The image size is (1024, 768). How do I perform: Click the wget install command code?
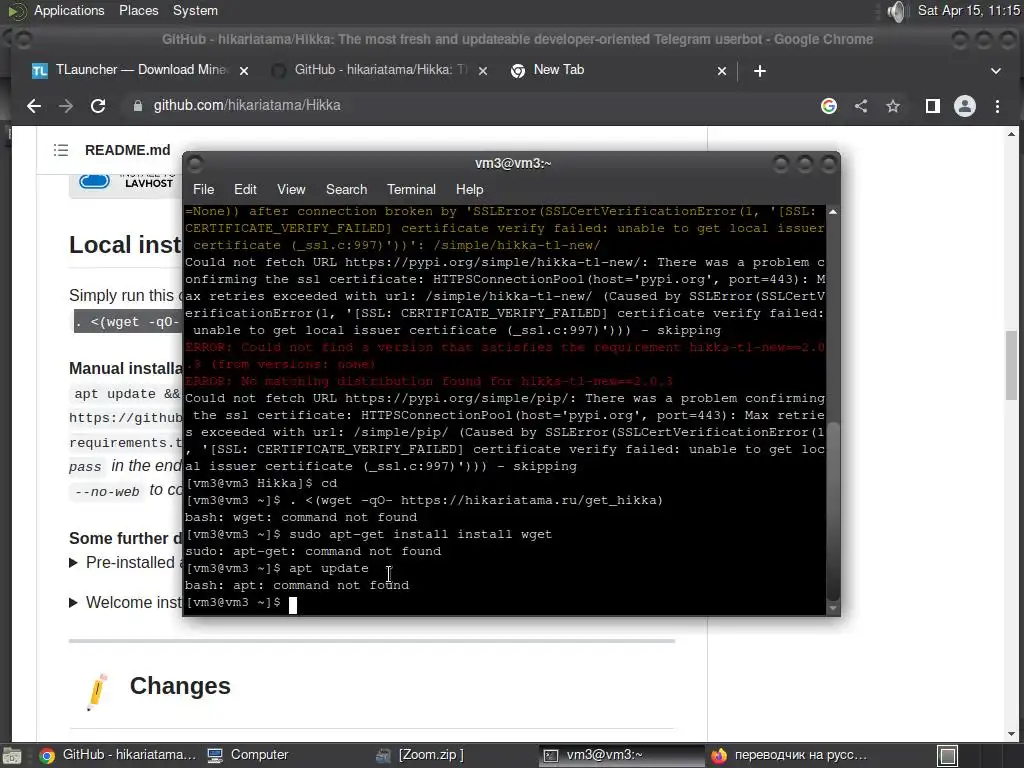pyautogui.click(x=128, y=322)
